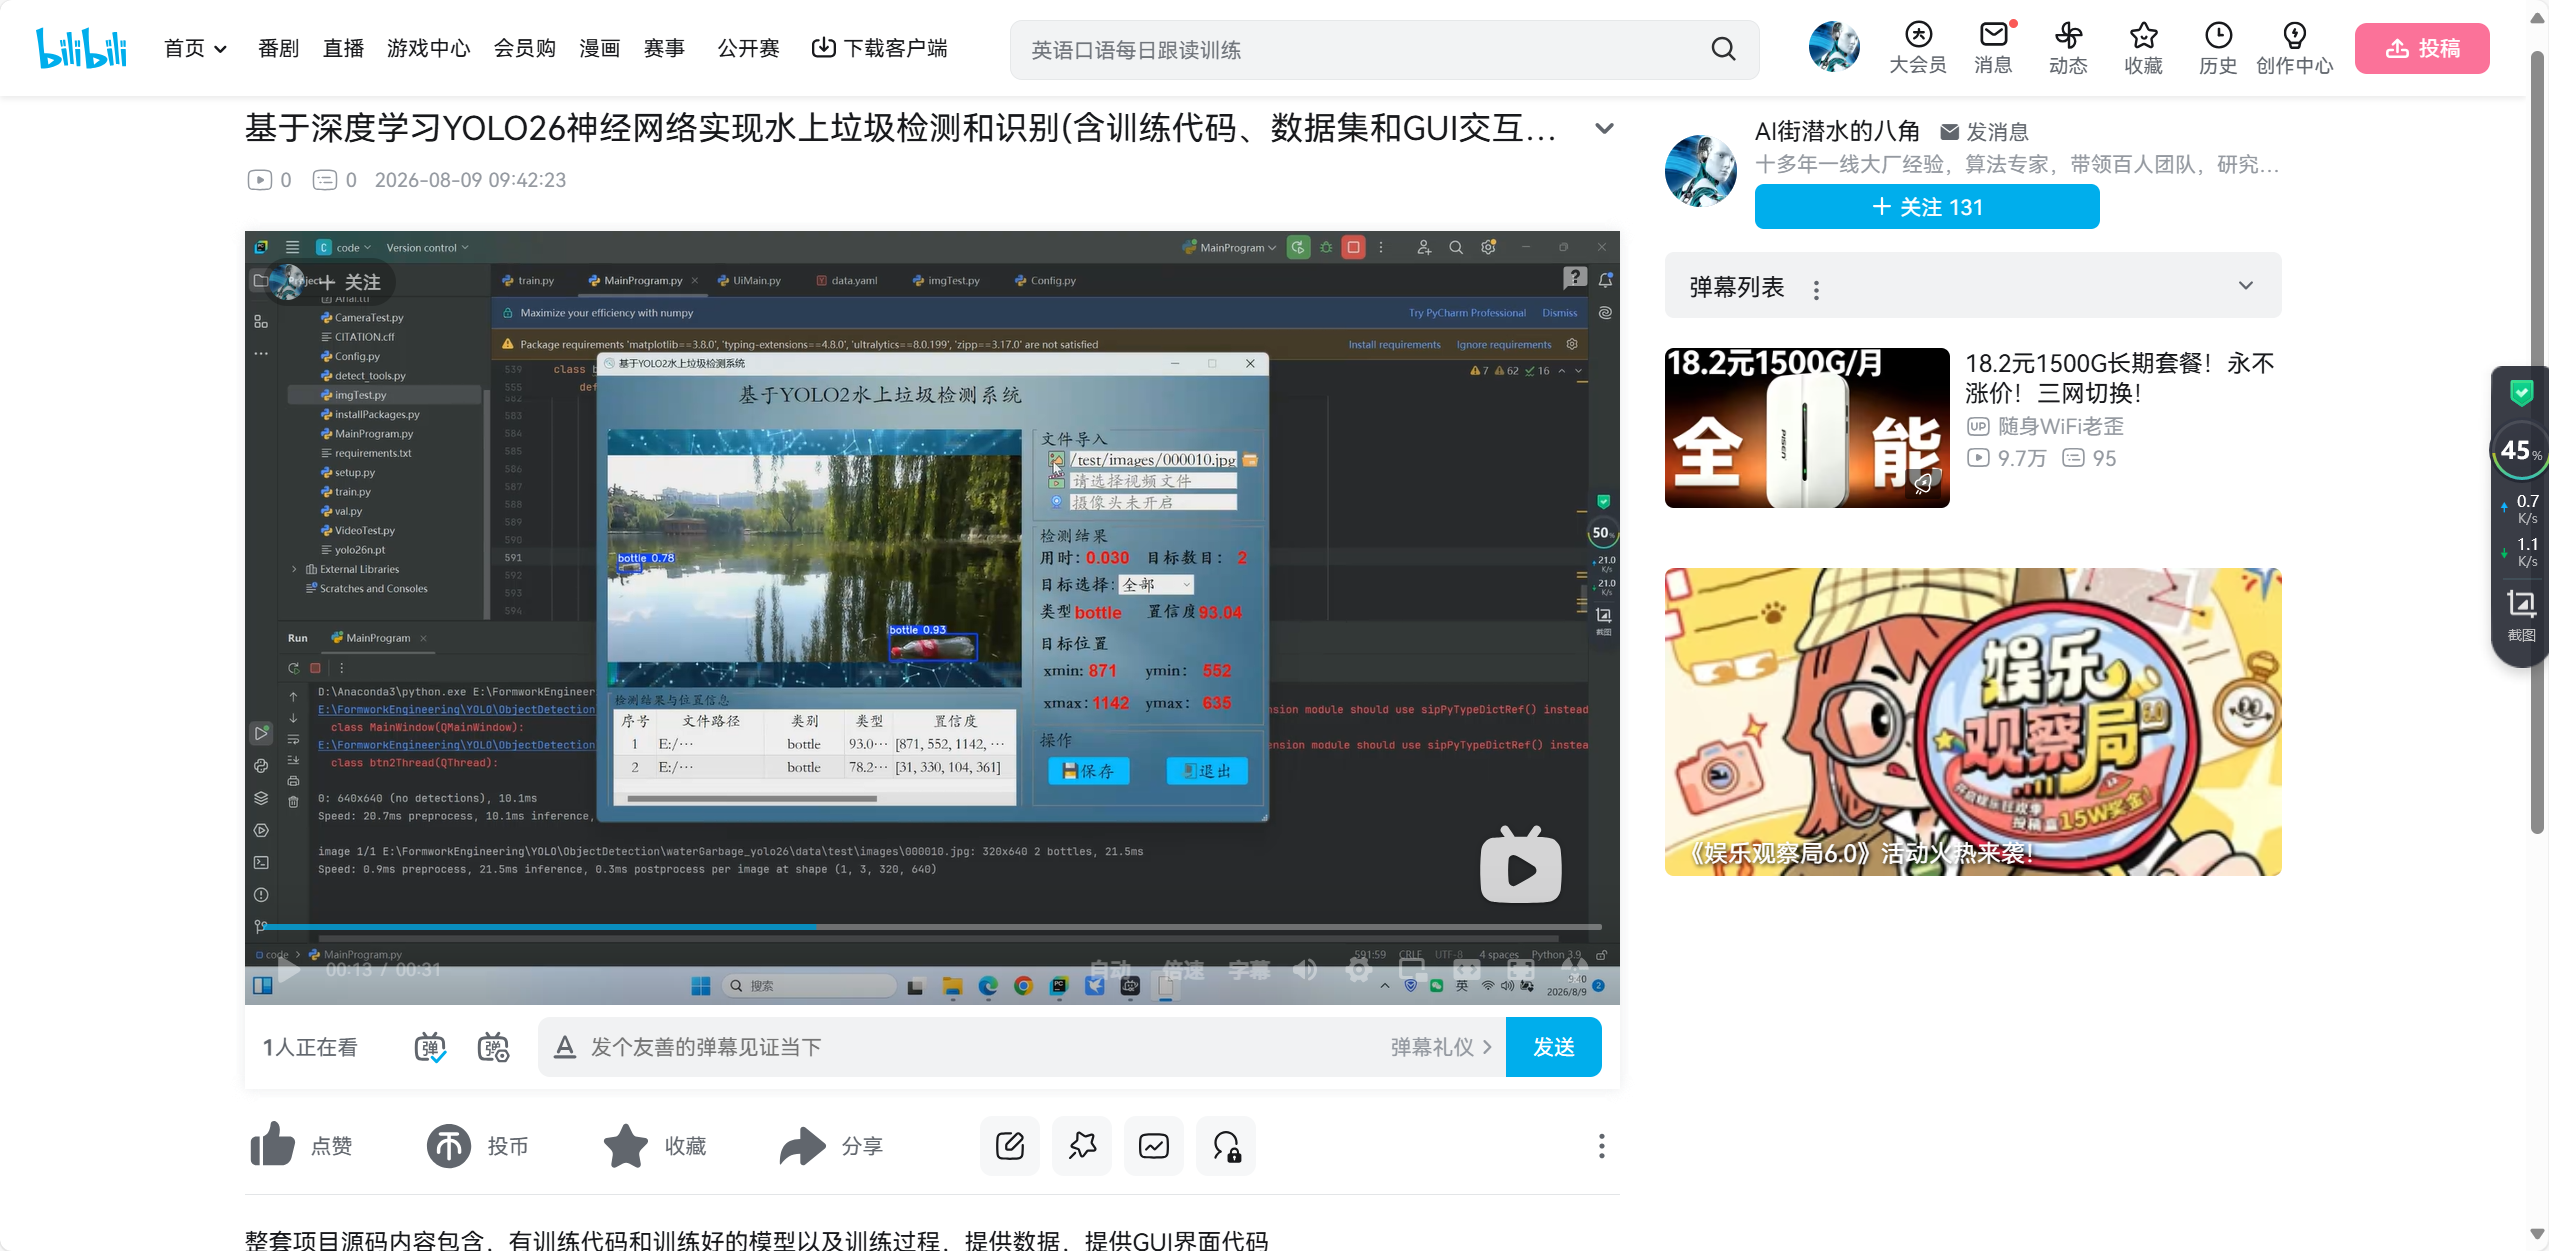Open uploader avatar beside AI街潜水的八角
The height and width of the screenshot is (1251, 2549).
pos(1701,171)
